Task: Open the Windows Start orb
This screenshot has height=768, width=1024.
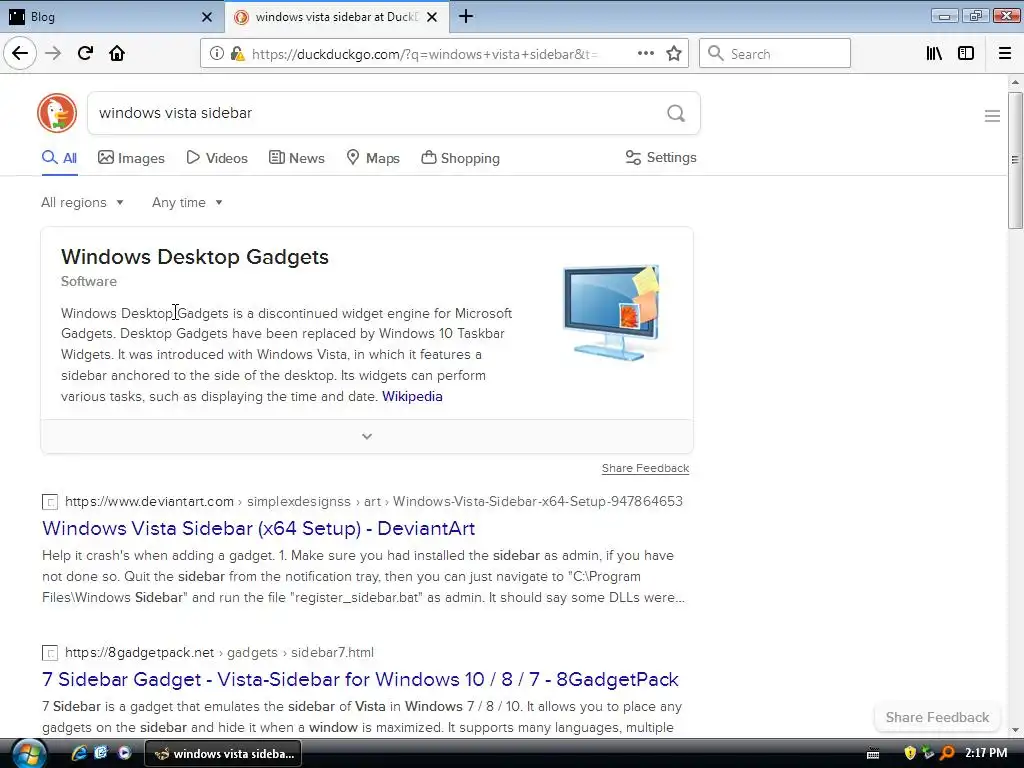Action: pyautogui.click(x=27, y=754)
